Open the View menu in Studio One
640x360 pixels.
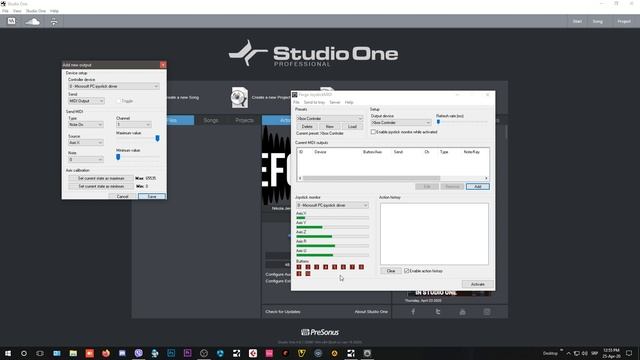pos(17,11)
